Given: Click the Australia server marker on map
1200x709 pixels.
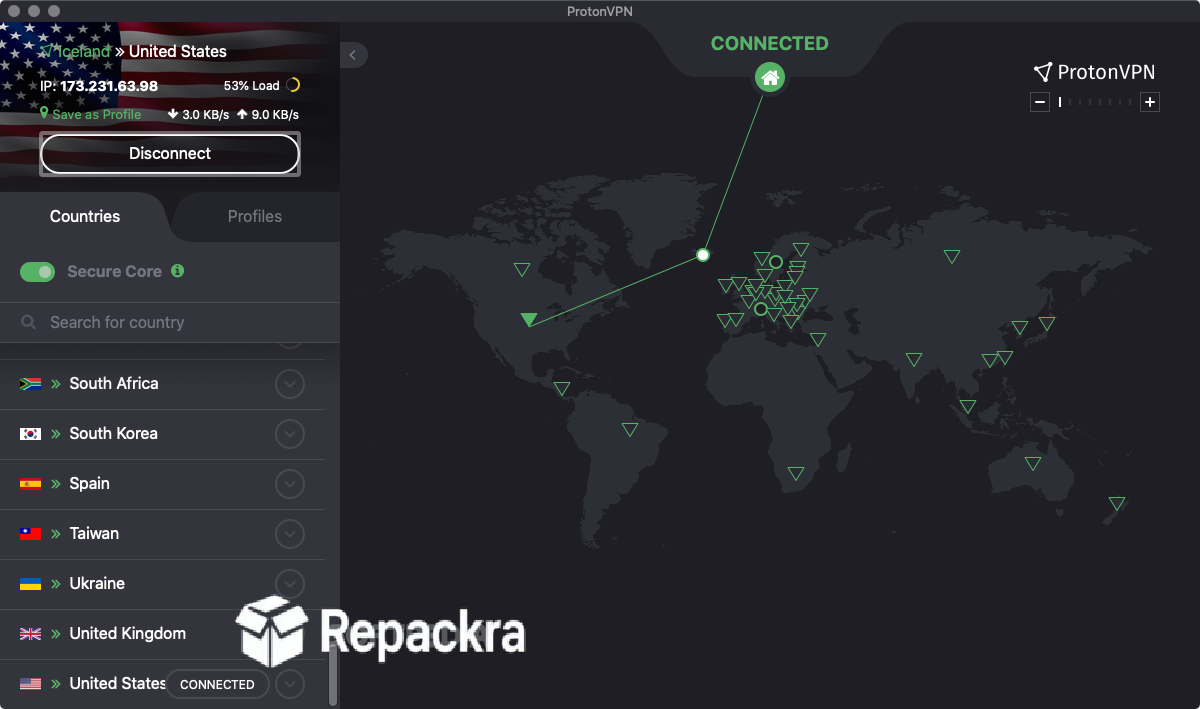Looking at the screenshot, I should tap(1033, 463).
